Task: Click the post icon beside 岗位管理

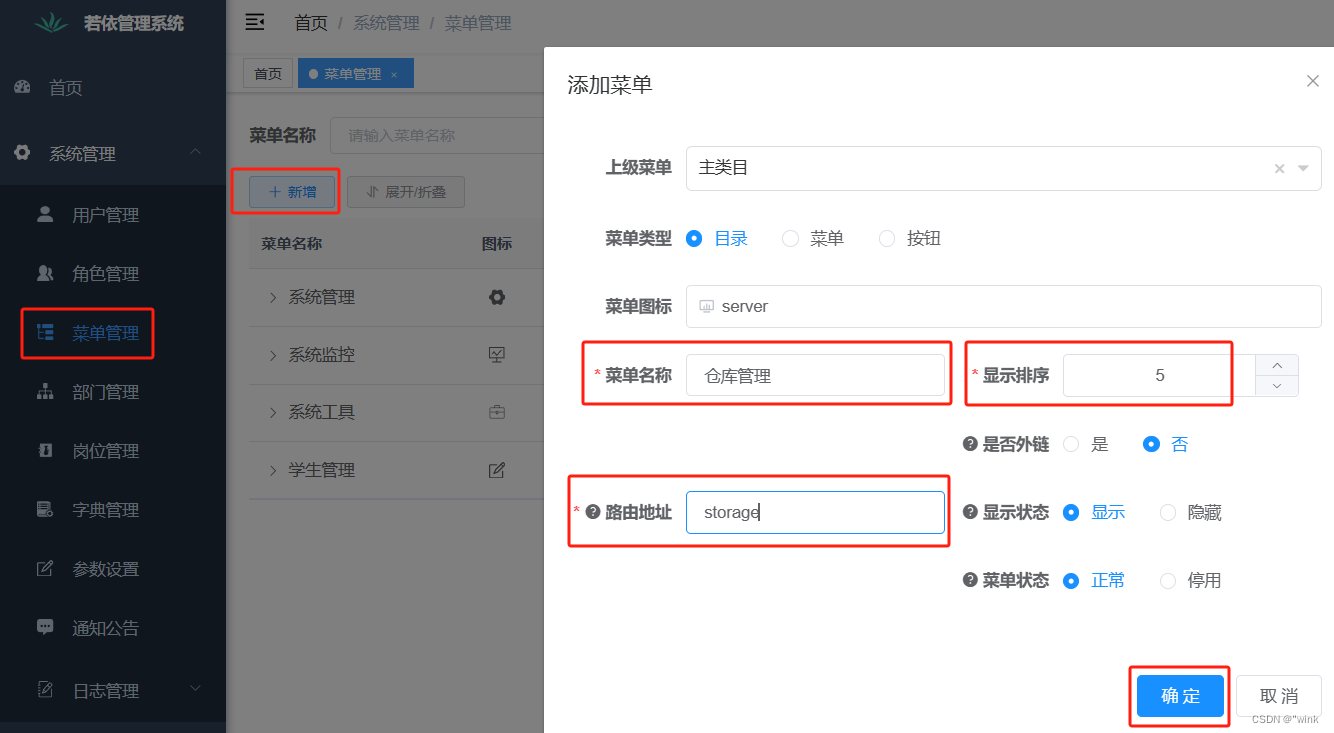Action: 45,450
